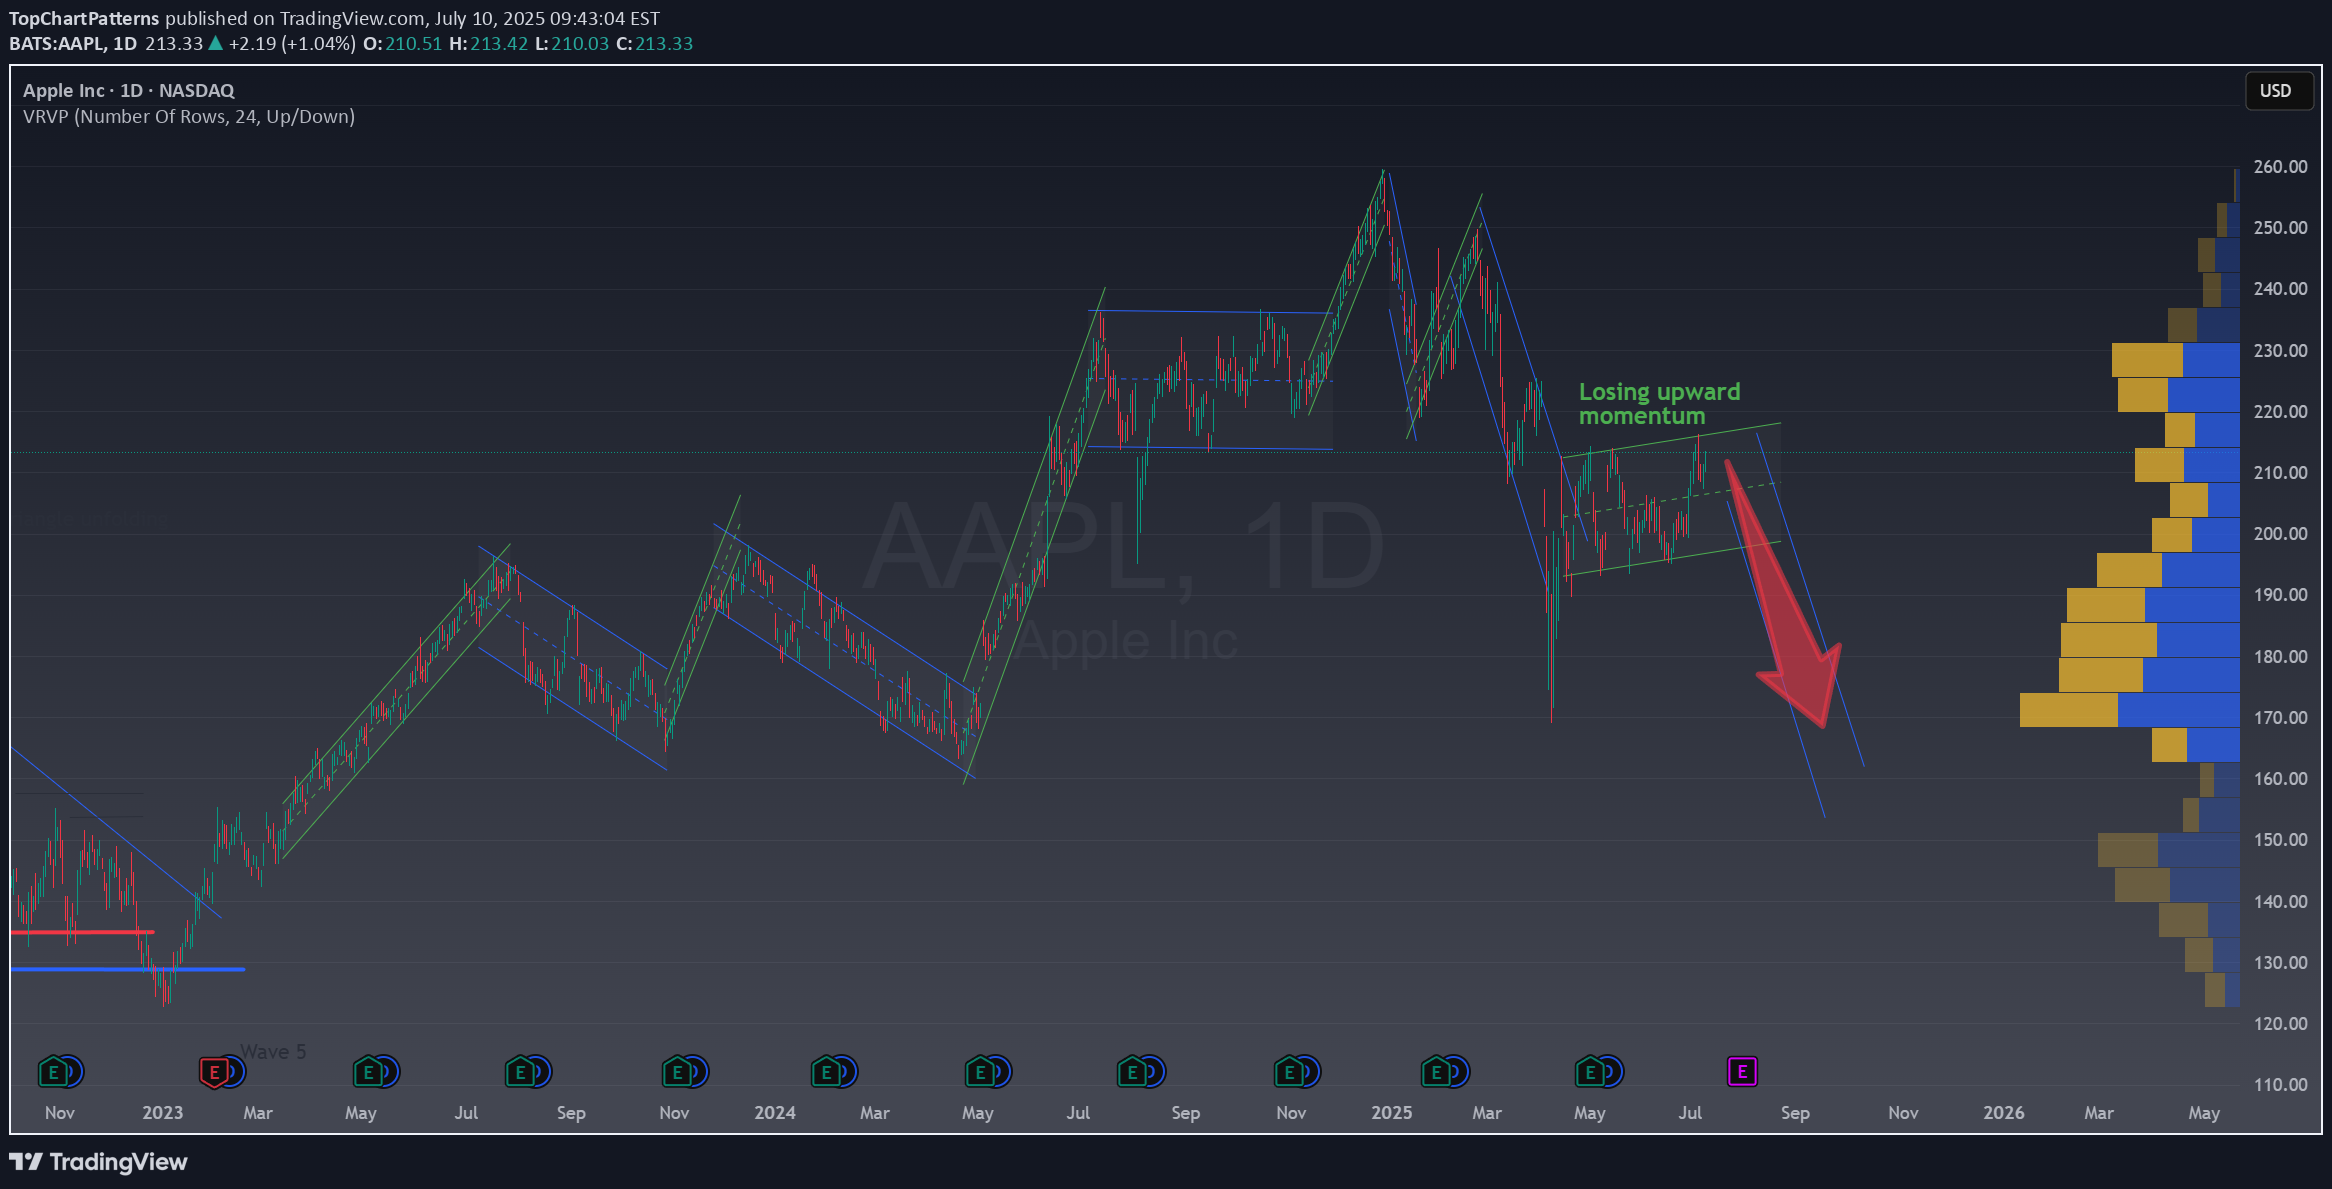Select the earnings marker between Jul and Sep 2024
Viewport: 2332px width, 1189px height.
(x=1133, y=1072)
